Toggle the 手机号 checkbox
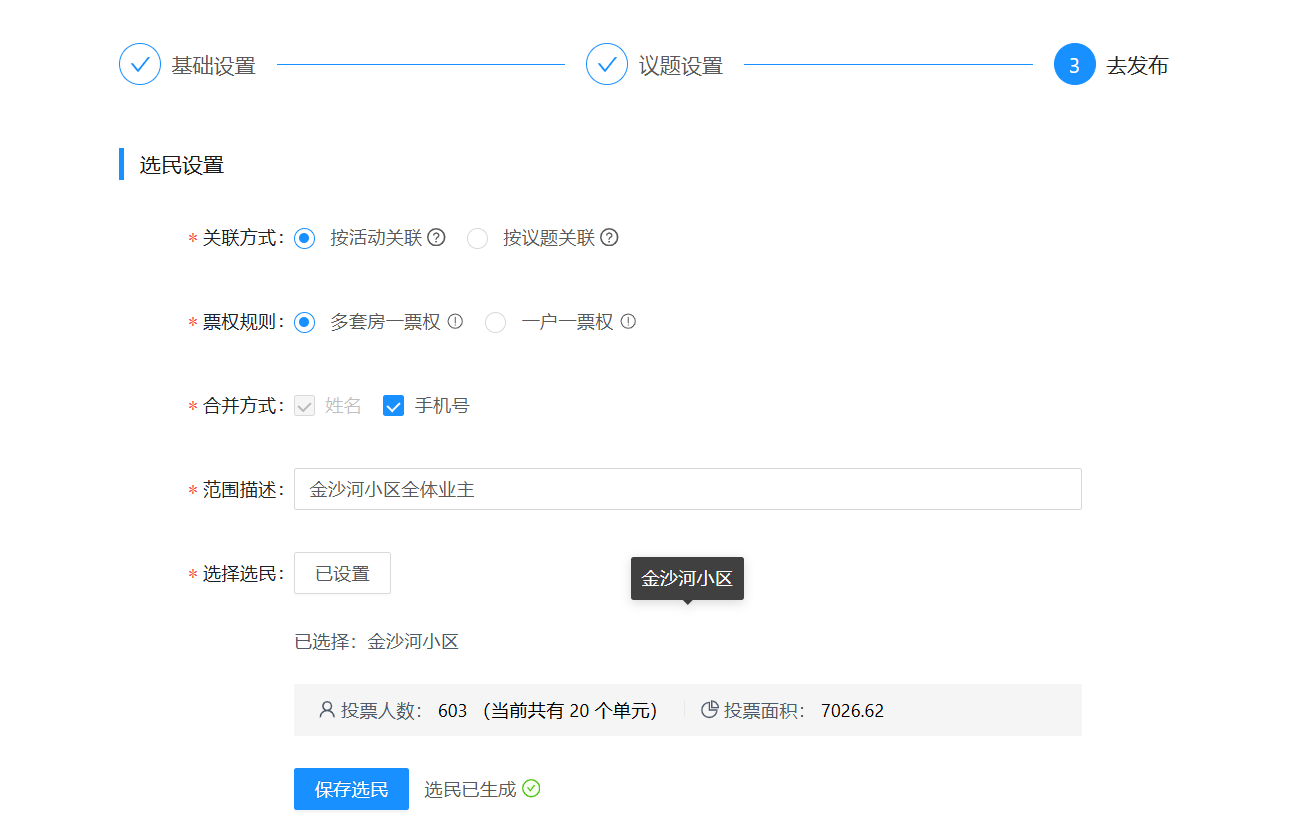The height and width of the screenshot is (830, 1302). click(393, 406)
